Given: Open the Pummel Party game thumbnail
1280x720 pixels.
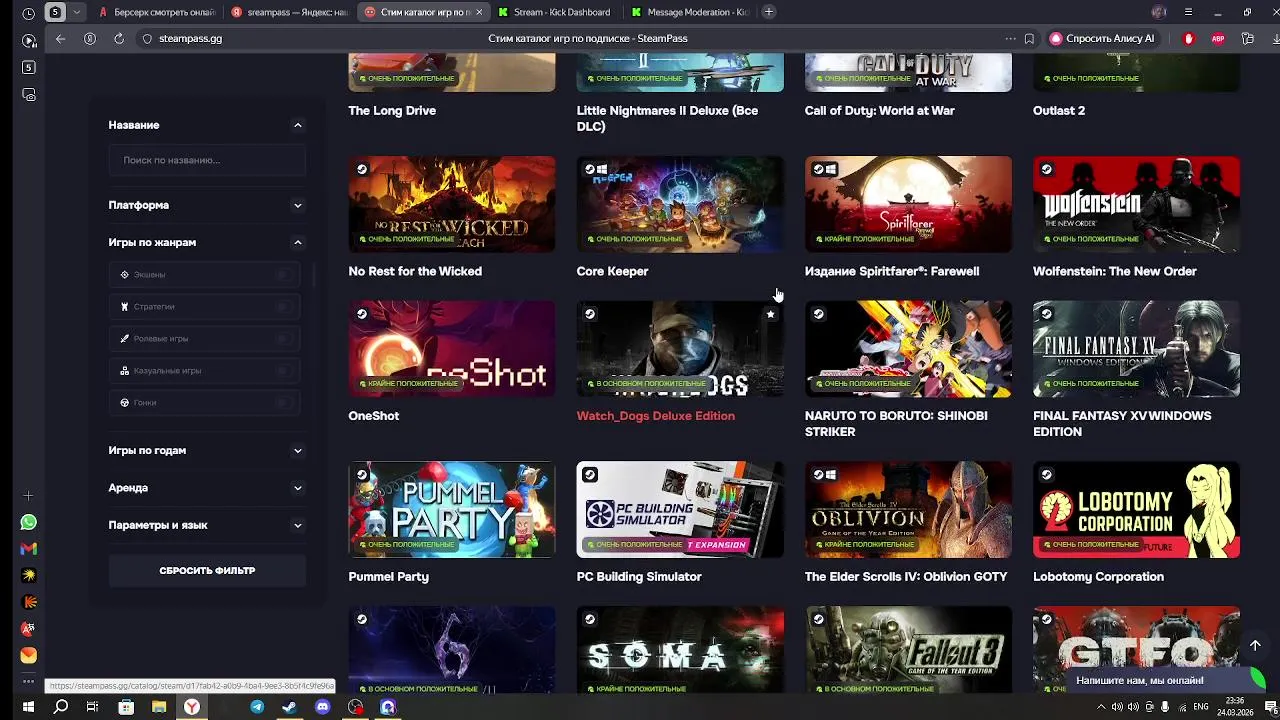Looking at the screenshot, I should (452, 509).
